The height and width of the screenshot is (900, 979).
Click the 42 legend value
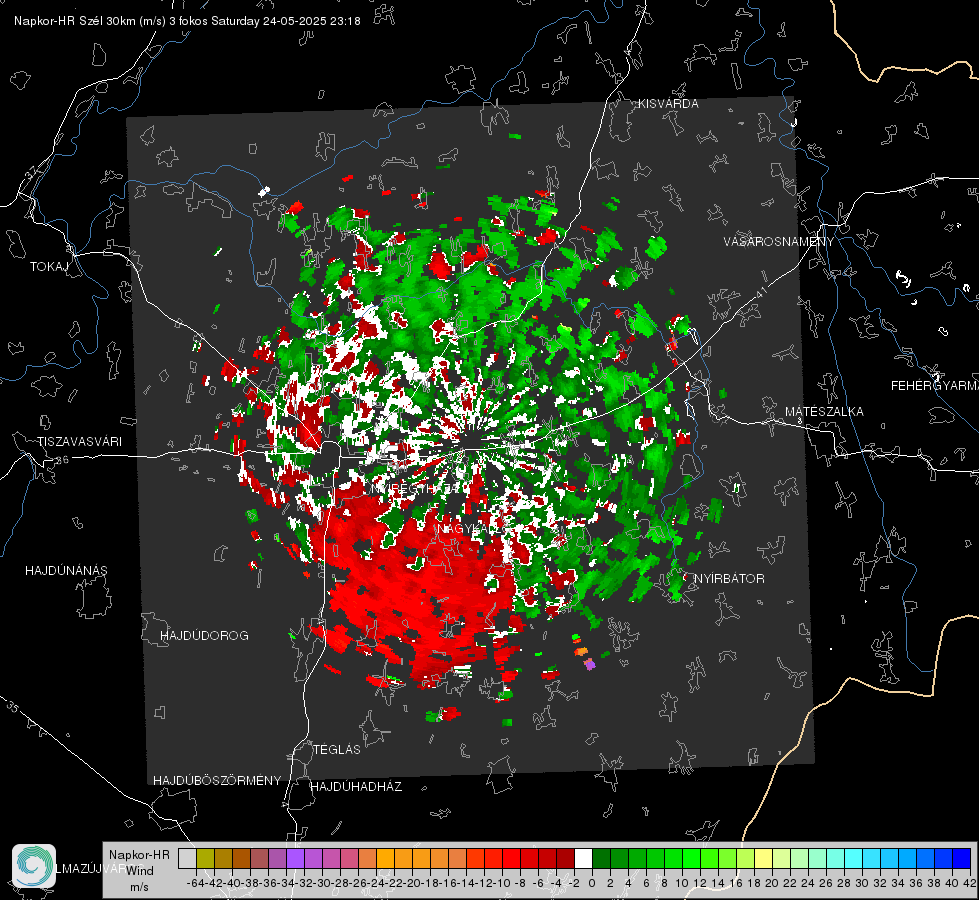[x=970, y=883]
